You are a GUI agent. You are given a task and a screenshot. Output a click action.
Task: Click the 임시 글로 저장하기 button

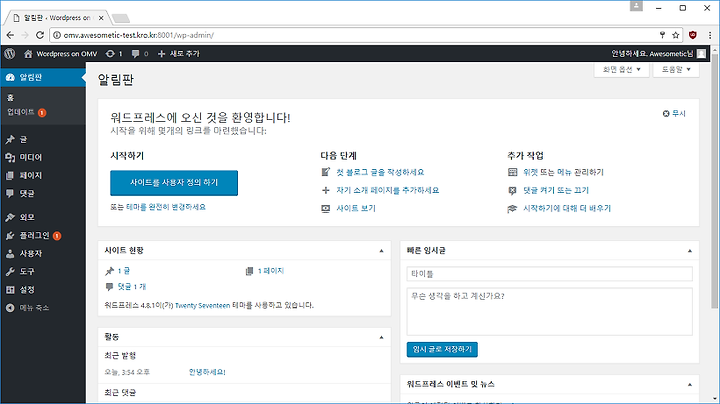442,349
